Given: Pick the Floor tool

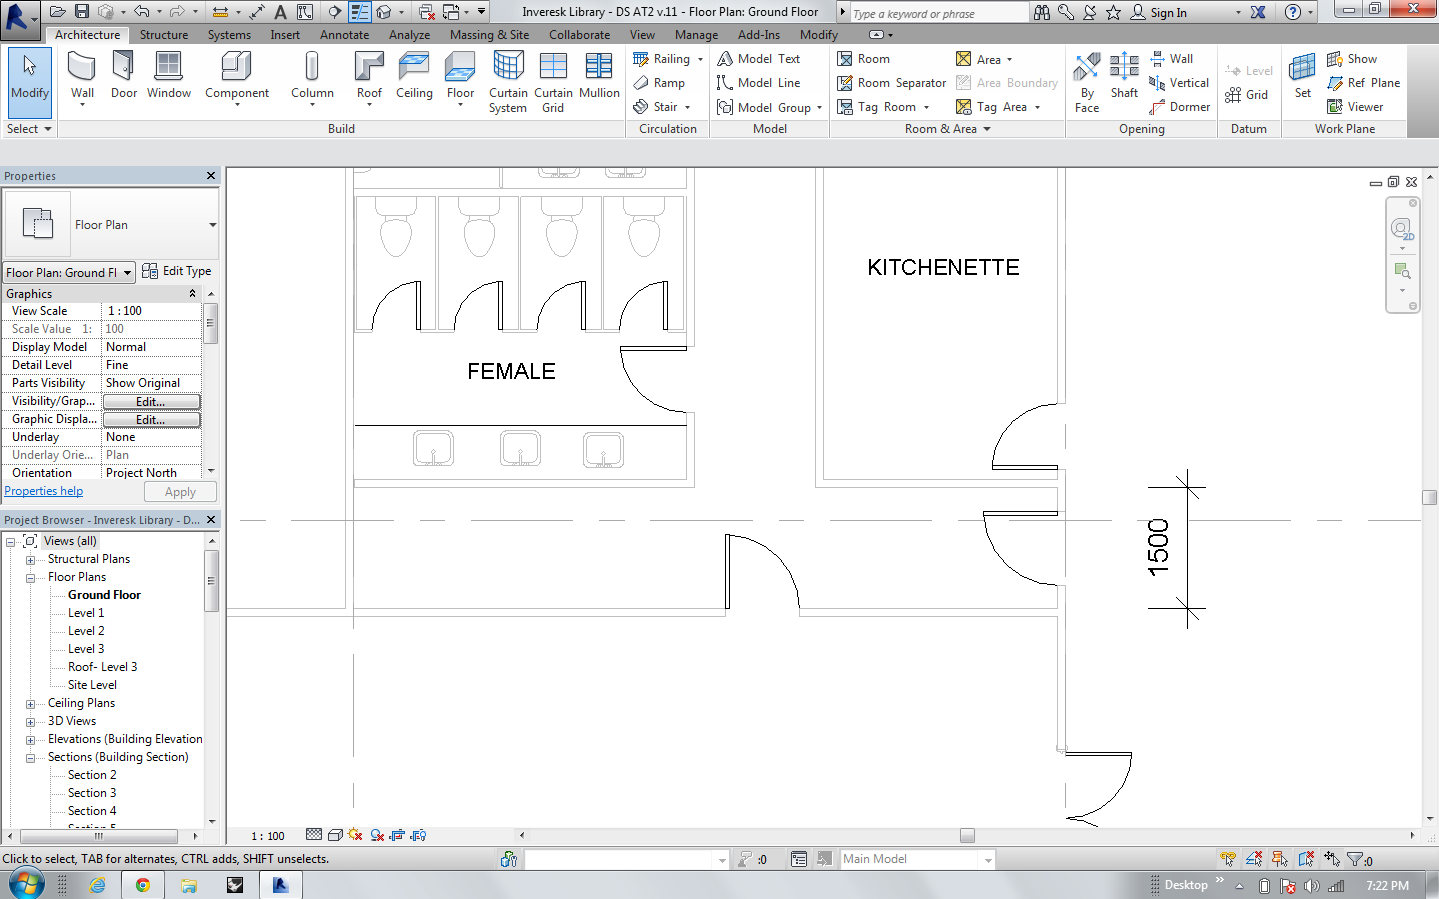Looking at the screenshot, I should [x=460, y=80].
